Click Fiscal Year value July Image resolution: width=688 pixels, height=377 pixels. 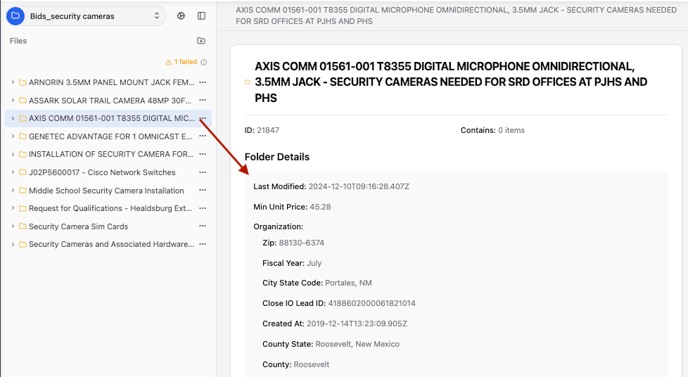point(314,263)
